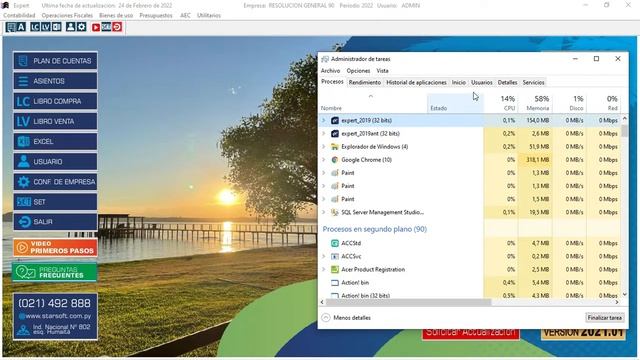Open the Operaciones Fiscales menu

67,15
